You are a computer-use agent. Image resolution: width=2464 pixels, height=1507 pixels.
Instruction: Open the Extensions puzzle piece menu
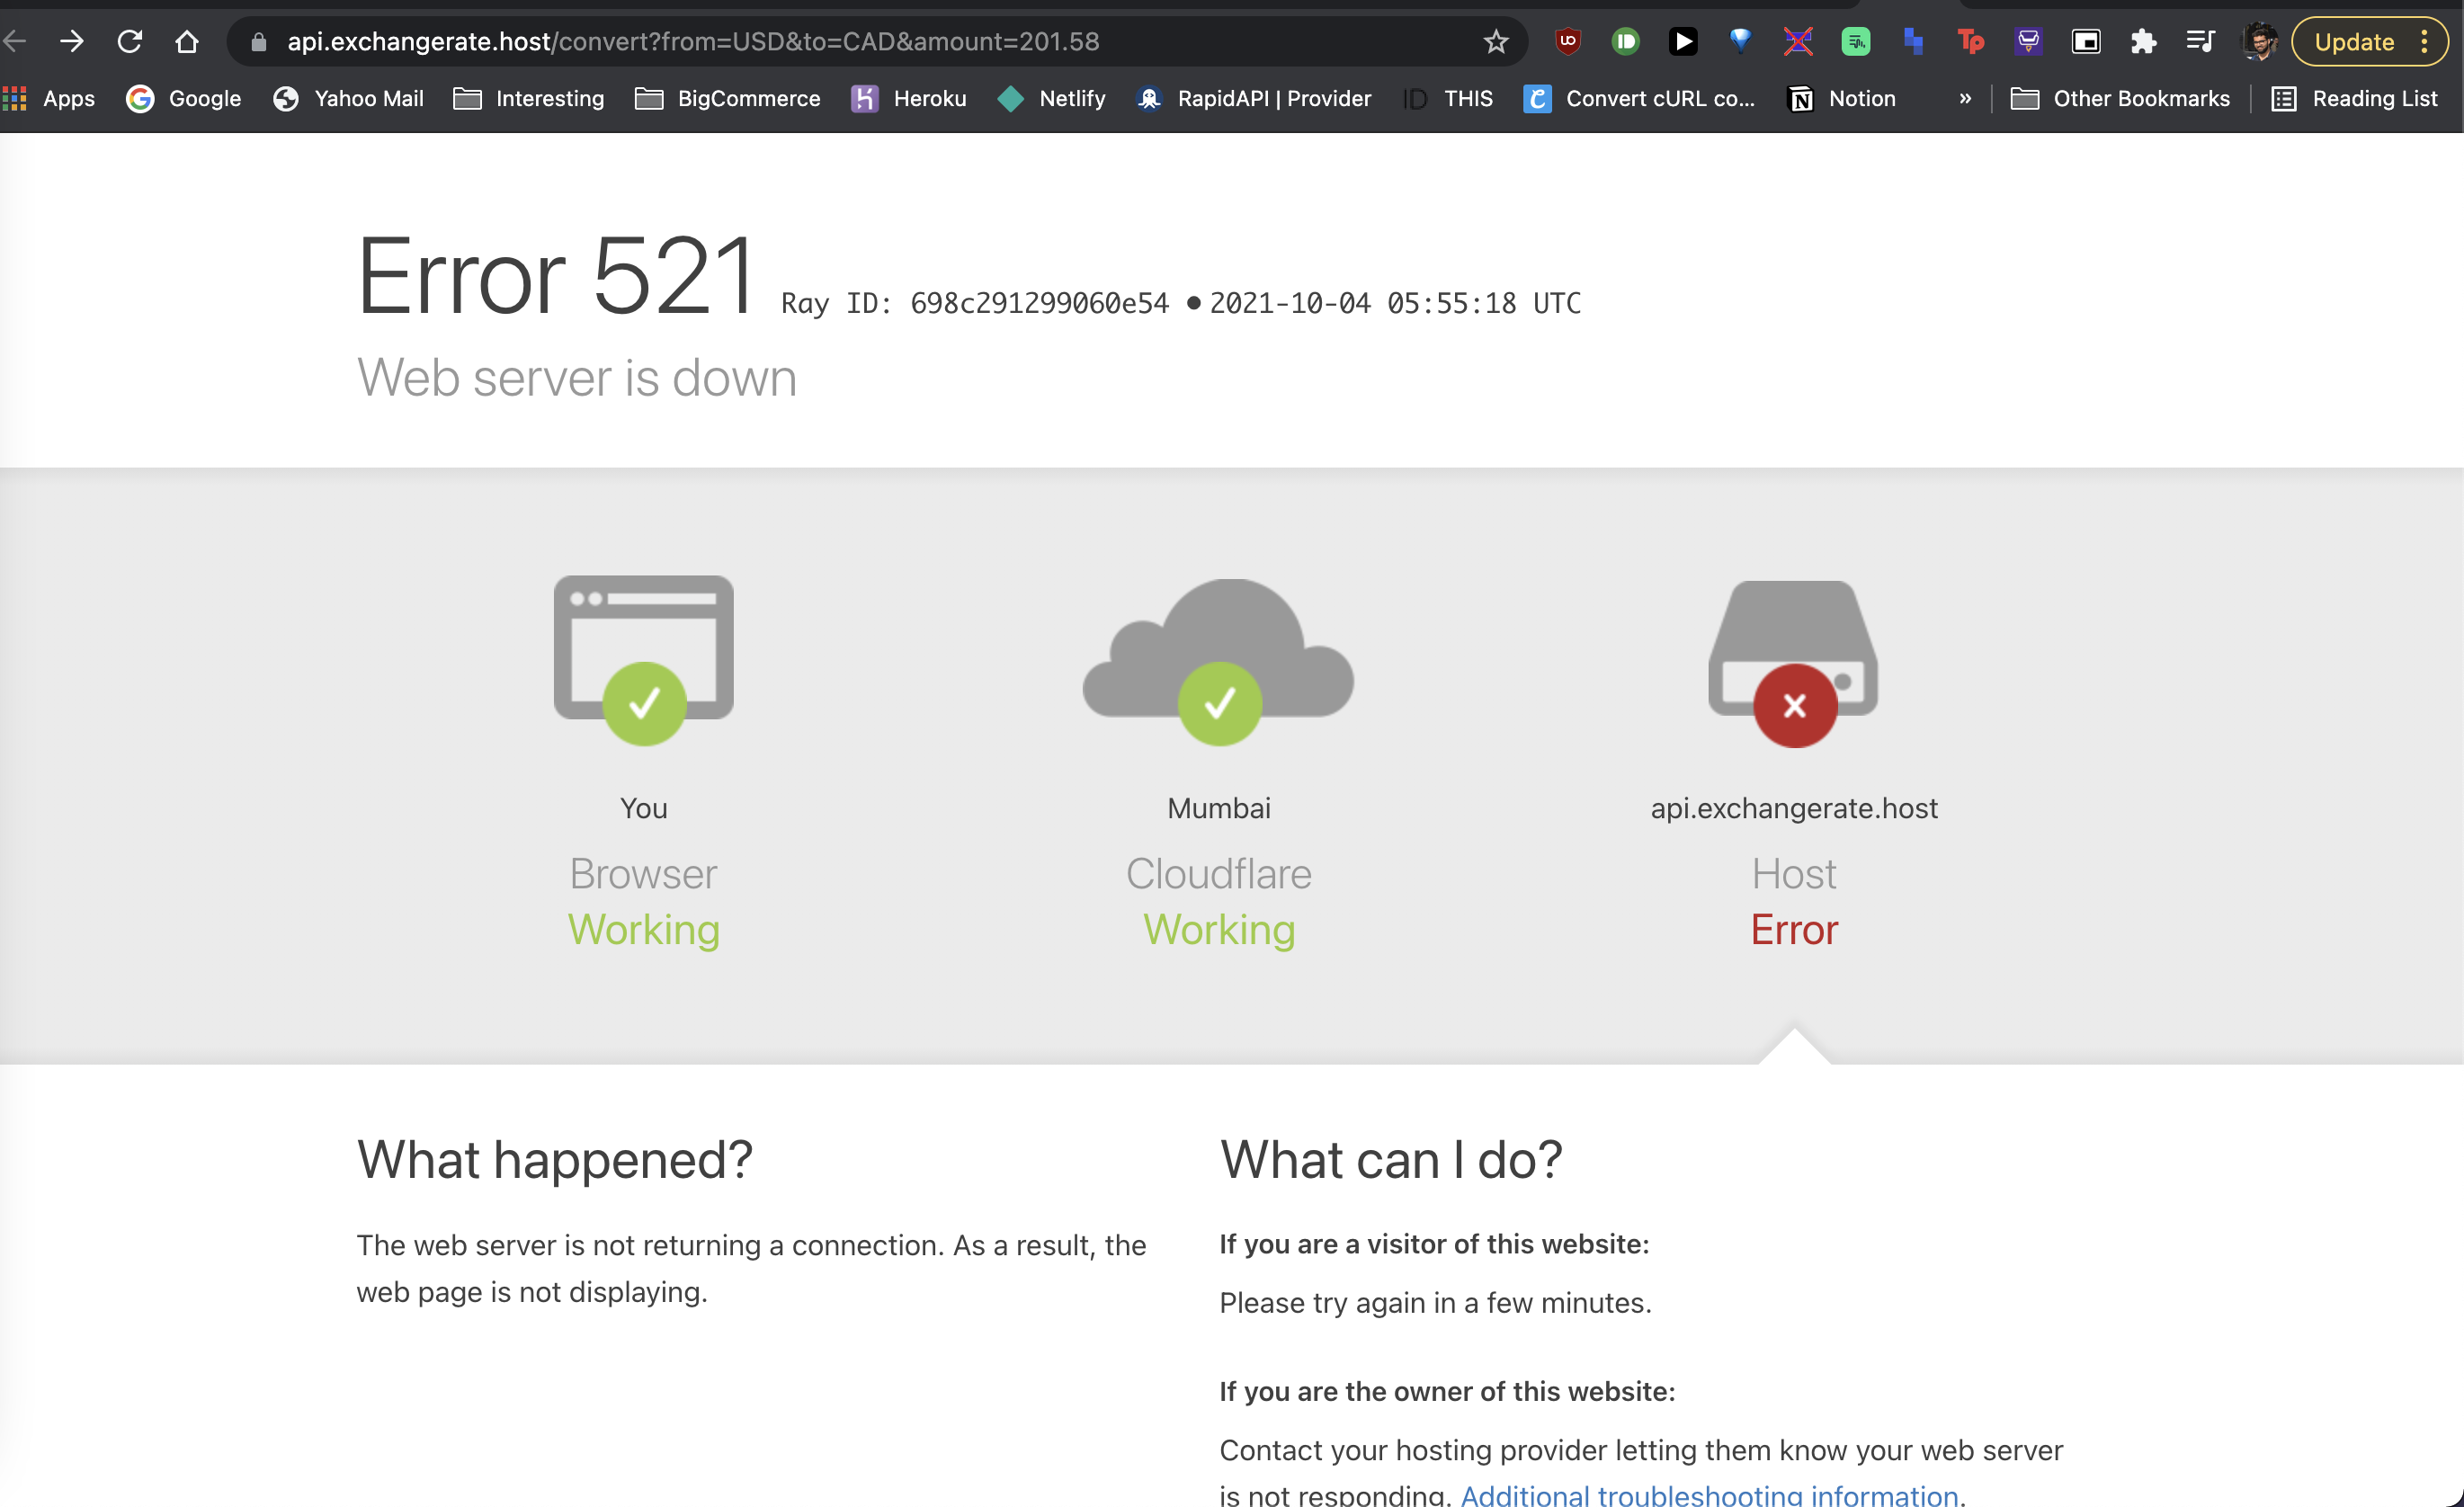tap(2143, 41)
